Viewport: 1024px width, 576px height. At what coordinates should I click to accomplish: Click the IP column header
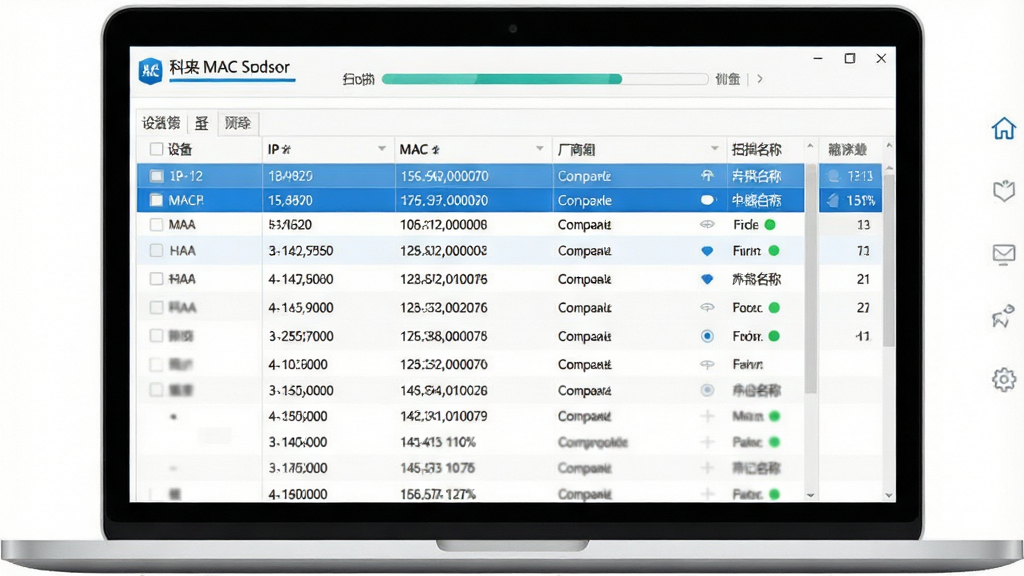click(327, 150)
